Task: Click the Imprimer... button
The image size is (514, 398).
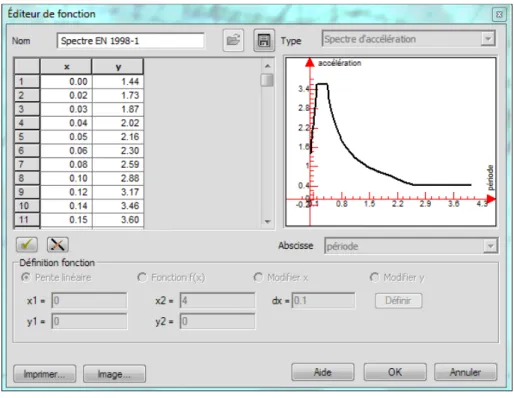Action: tap(45, 374)
